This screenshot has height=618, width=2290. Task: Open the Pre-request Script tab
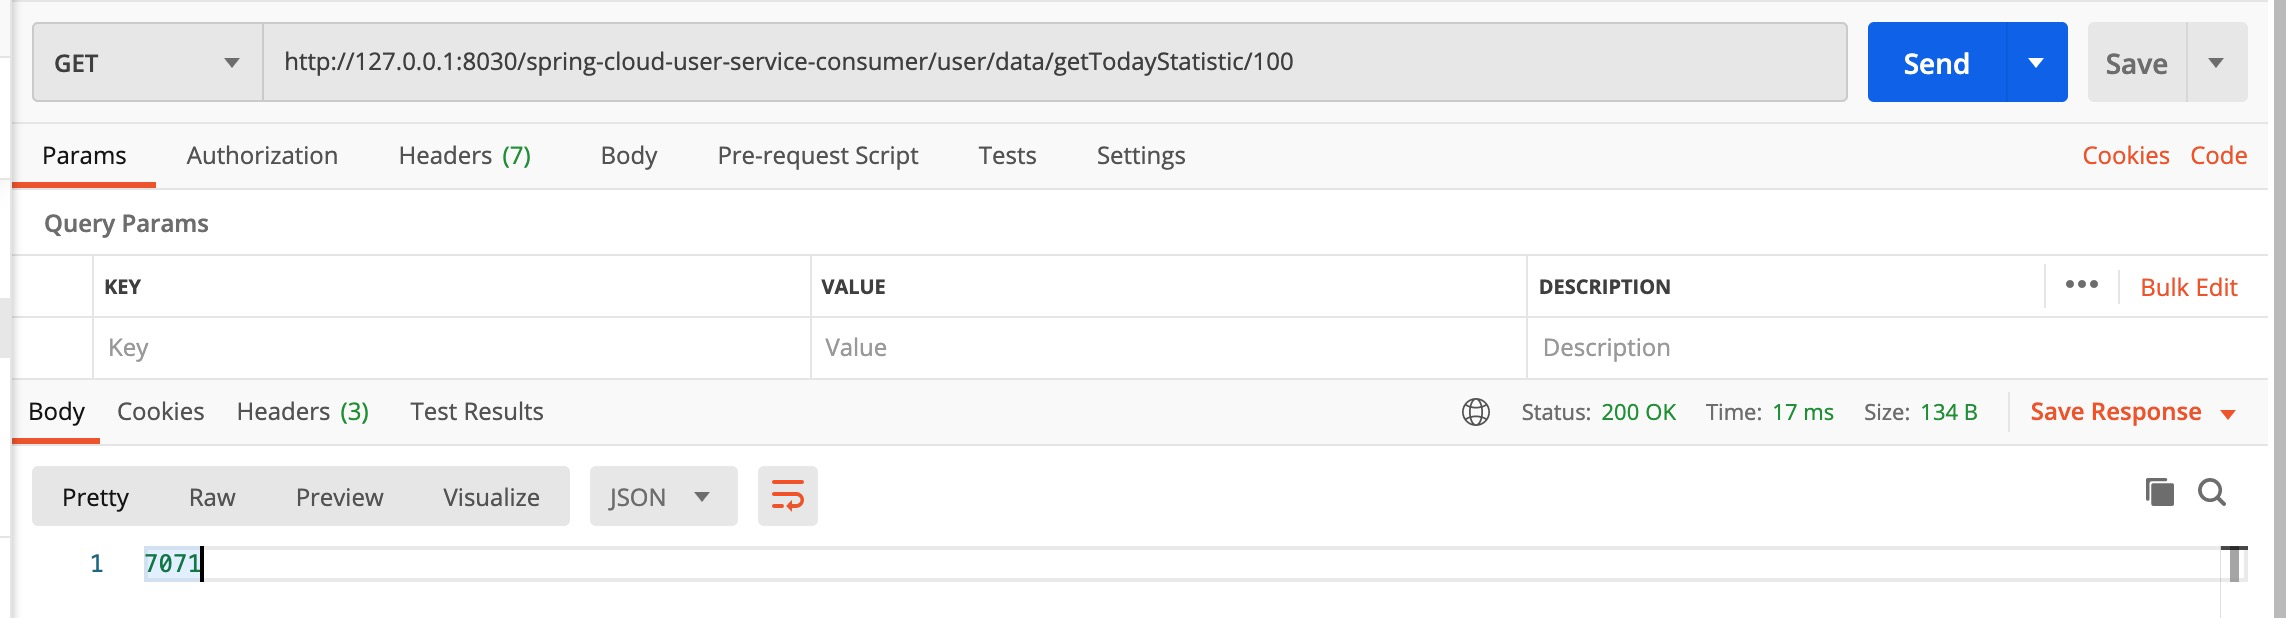click(x=817, y=156)
